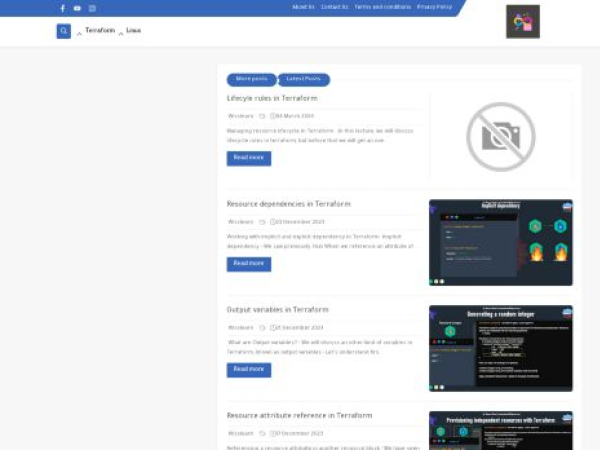Go to About Us page
600x450 pixels.
coord(303,7)
